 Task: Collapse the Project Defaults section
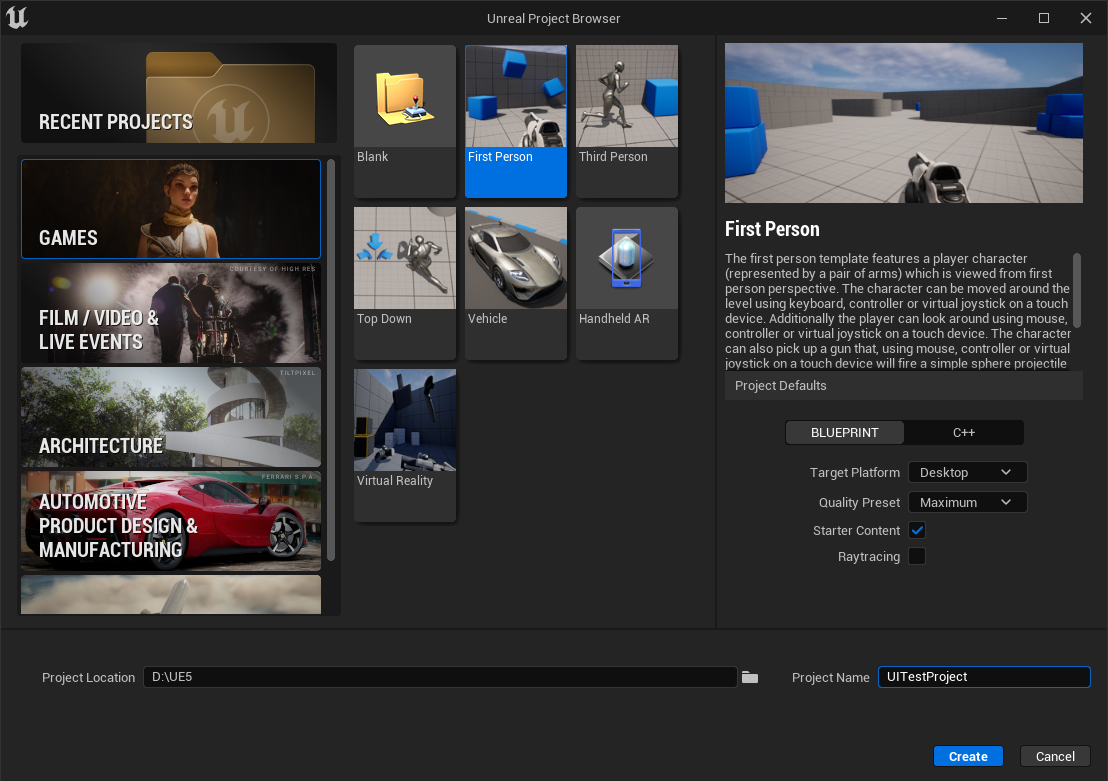pos(904,385)
